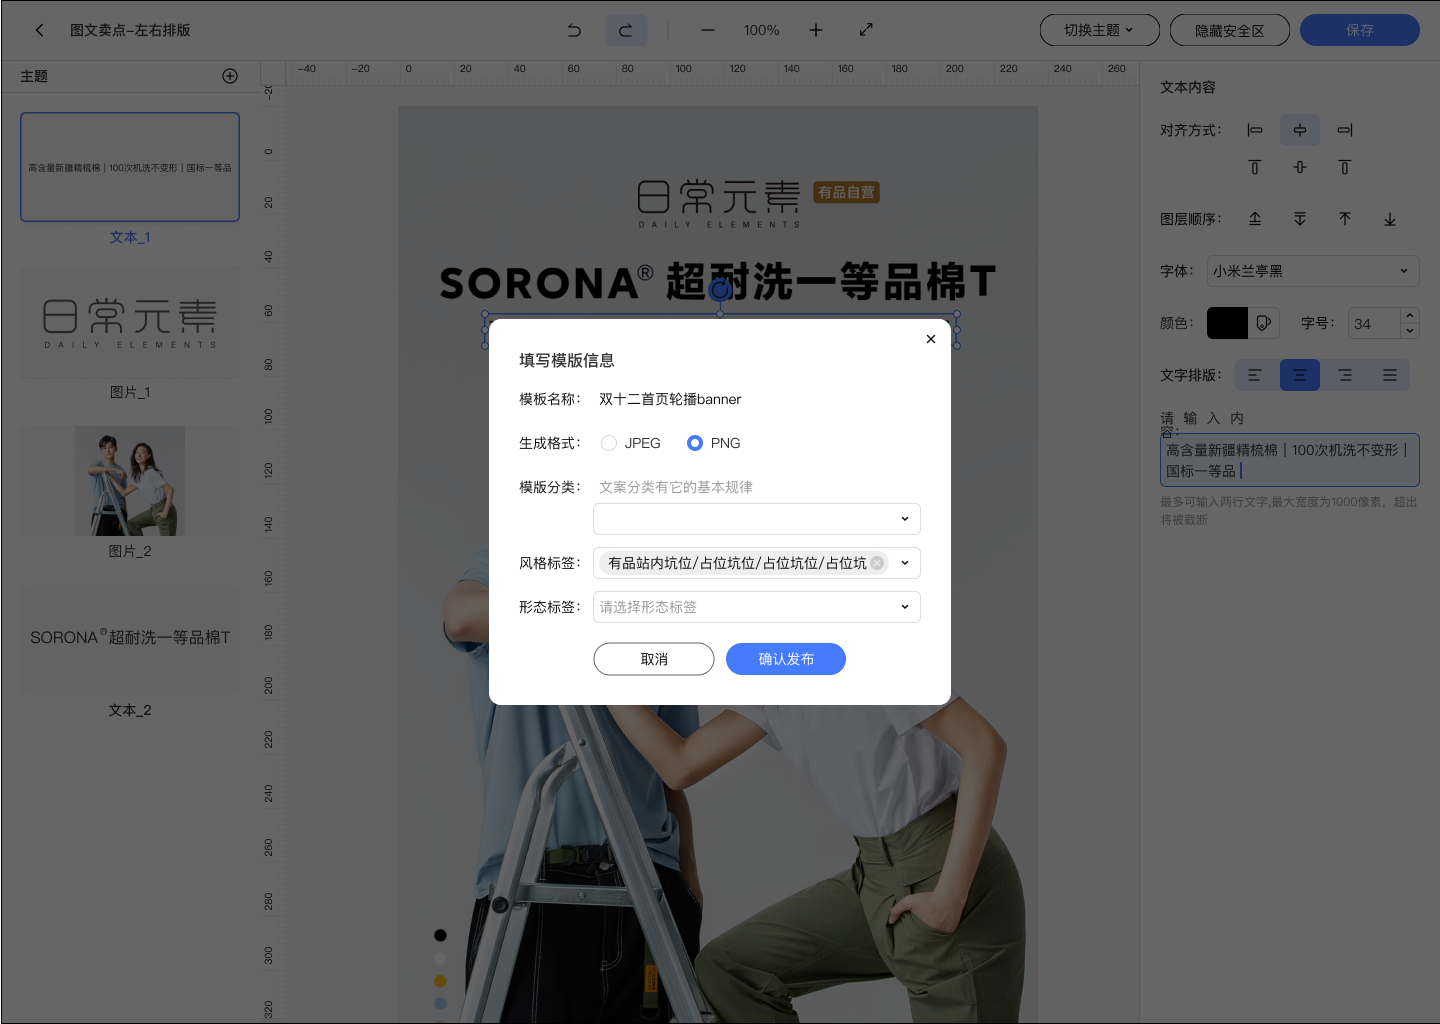Align vertical middle icon
Screen dimensions: 1440x1024
tap(1300, 167)
